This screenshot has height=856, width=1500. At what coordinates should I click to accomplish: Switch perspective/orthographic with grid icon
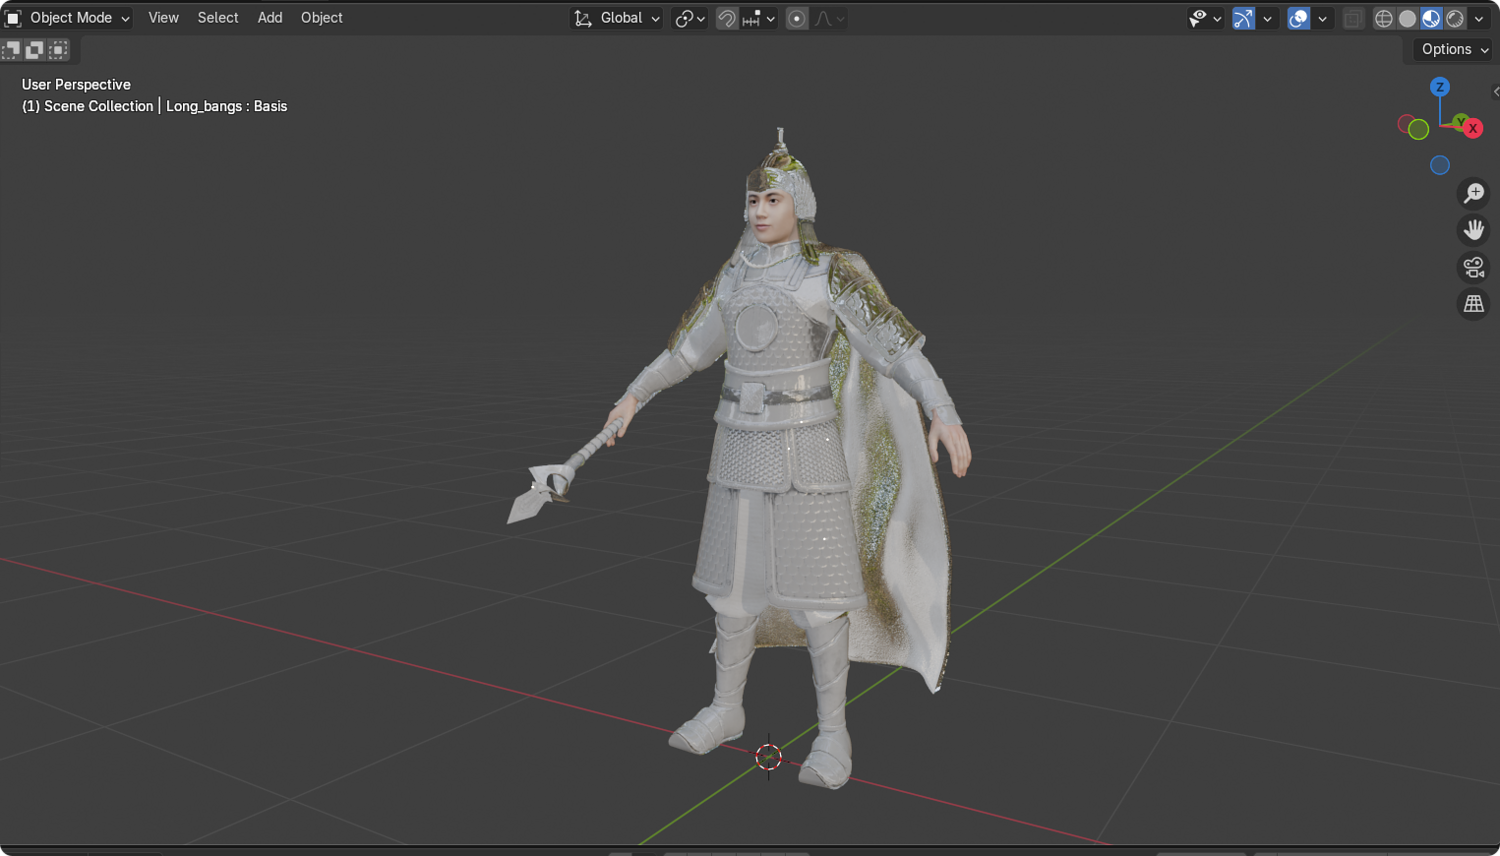(1474, 304)
